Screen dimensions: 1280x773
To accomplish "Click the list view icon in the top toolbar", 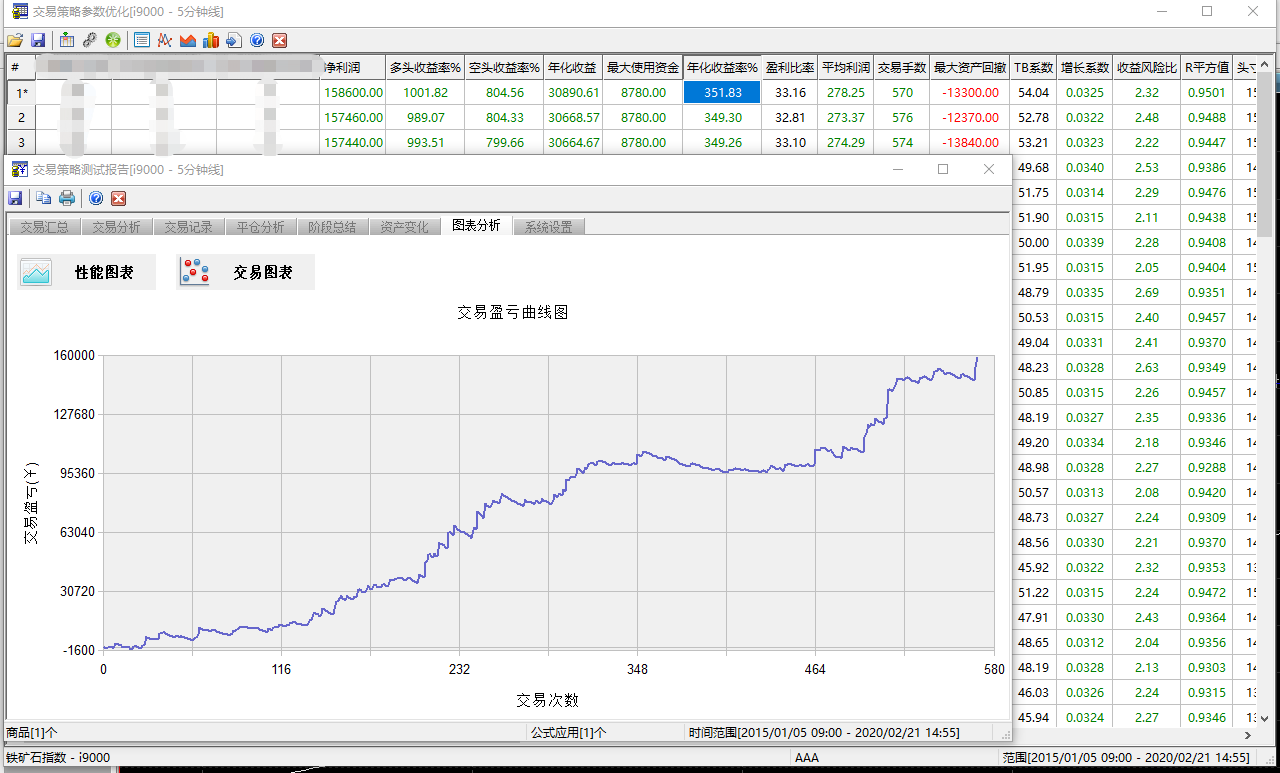I will [x=141, y=40].
